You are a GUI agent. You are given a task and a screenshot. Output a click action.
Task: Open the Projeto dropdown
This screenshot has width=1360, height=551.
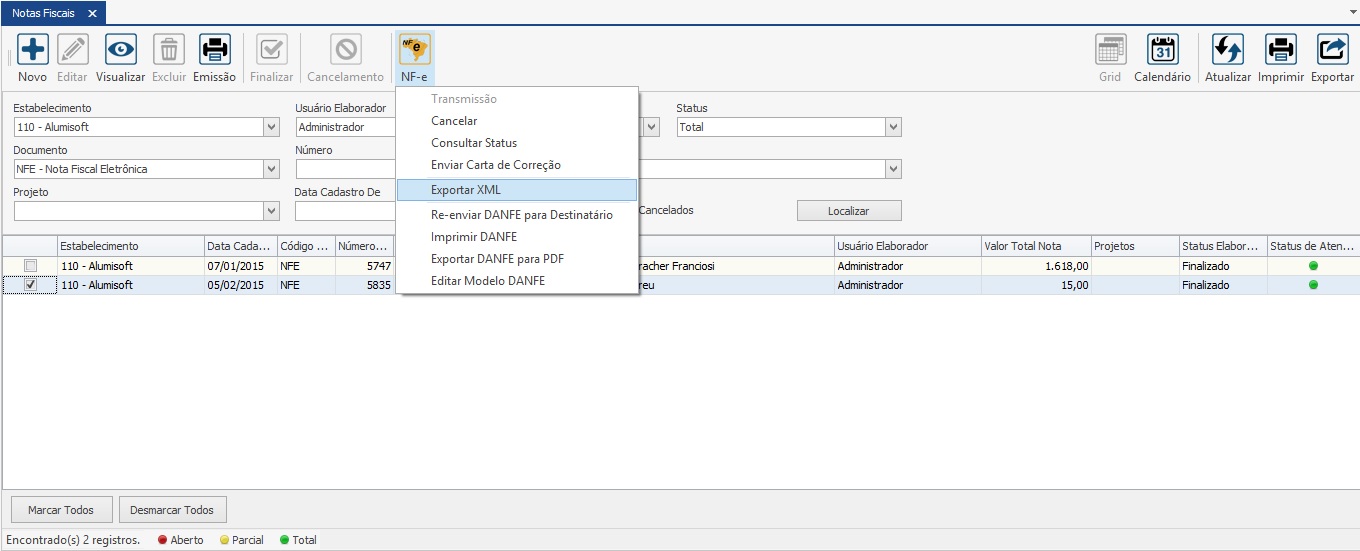[x=271, y=211]
